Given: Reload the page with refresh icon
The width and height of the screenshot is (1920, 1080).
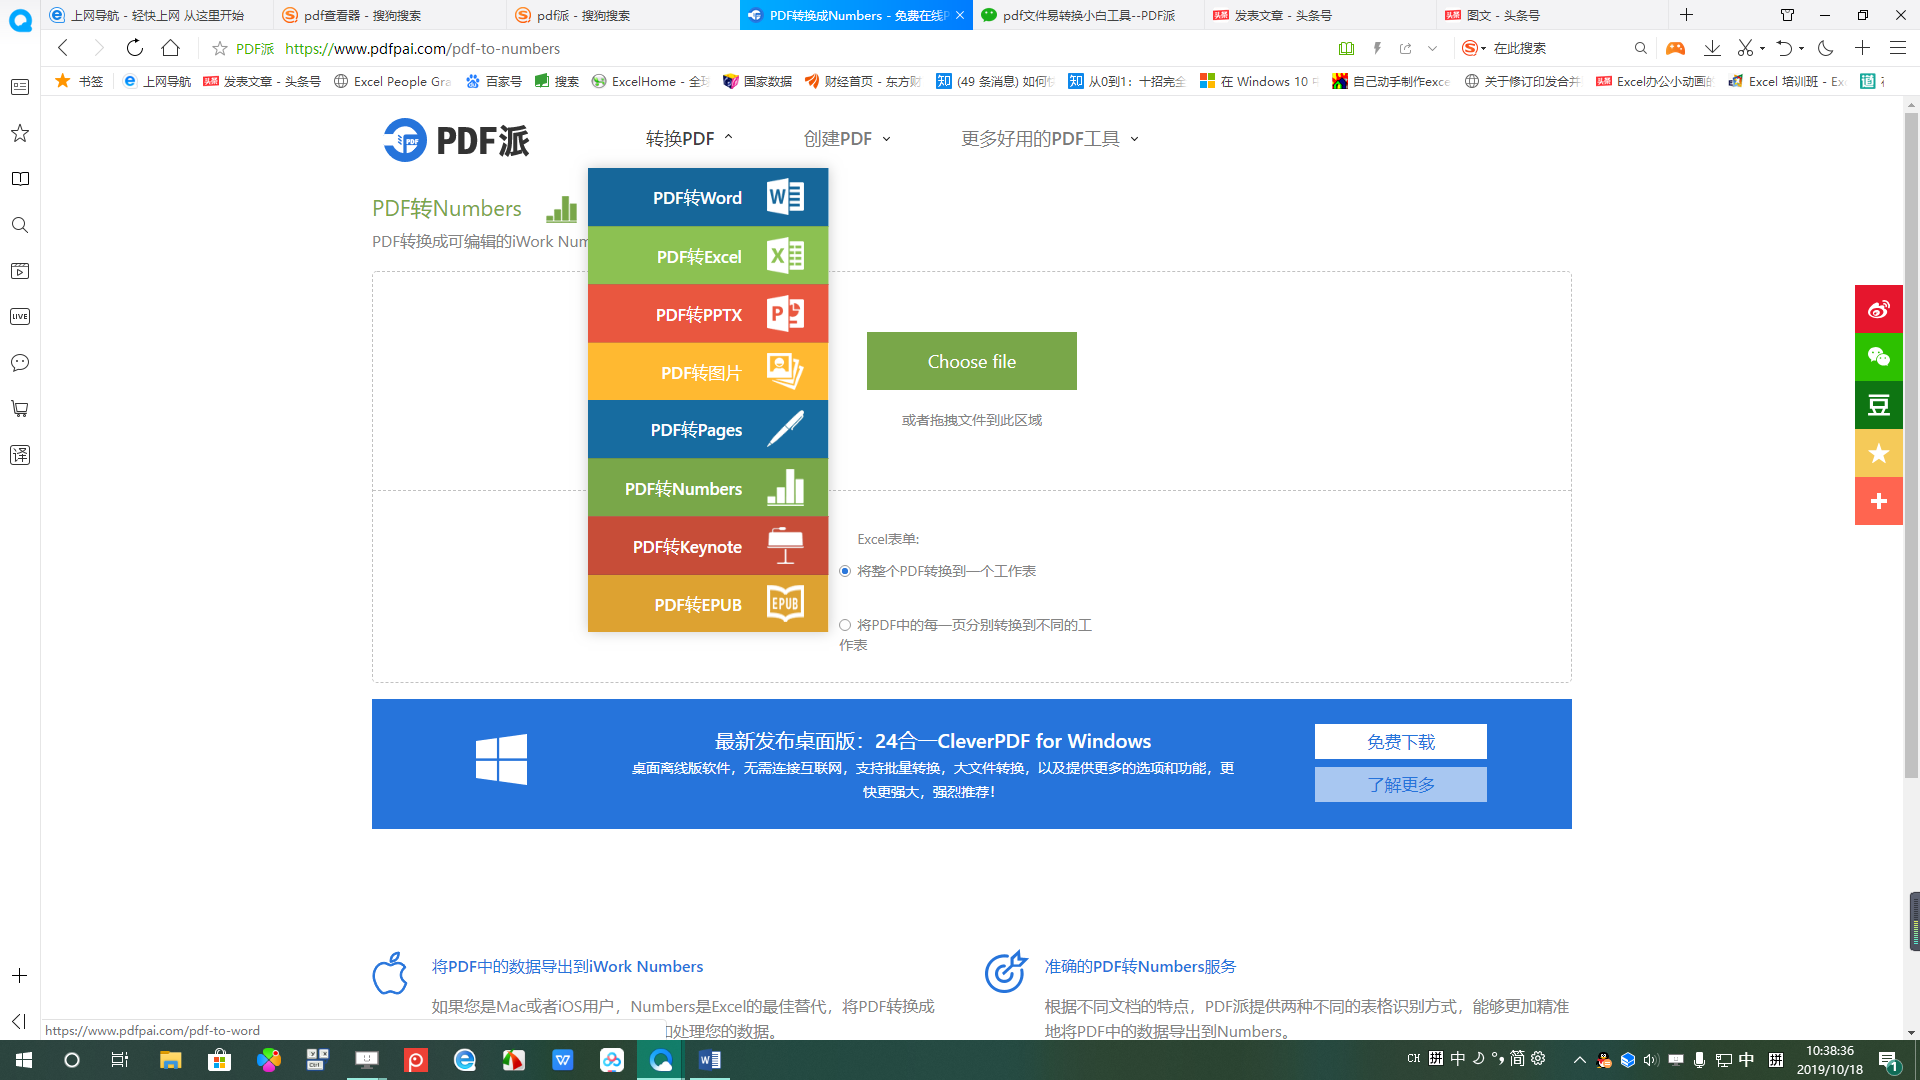Looking at the screenshot, I should pos(135,48).
